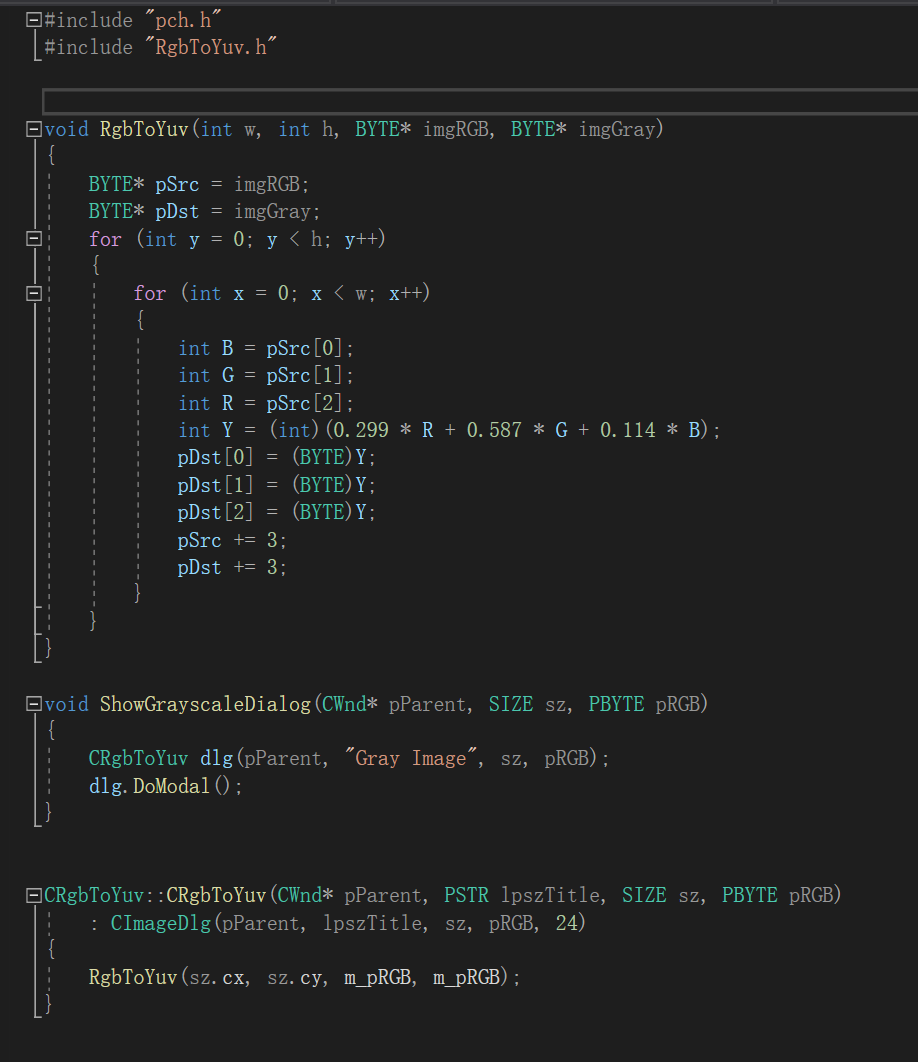Collapse the CRgbToYuv constructor block

pos(33,896)
